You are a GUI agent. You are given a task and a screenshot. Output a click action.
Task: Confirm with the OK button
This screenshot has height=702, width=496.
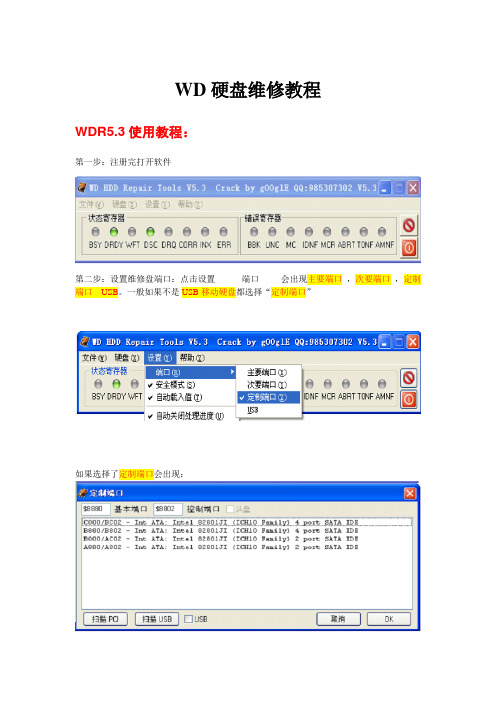(389, 619)
